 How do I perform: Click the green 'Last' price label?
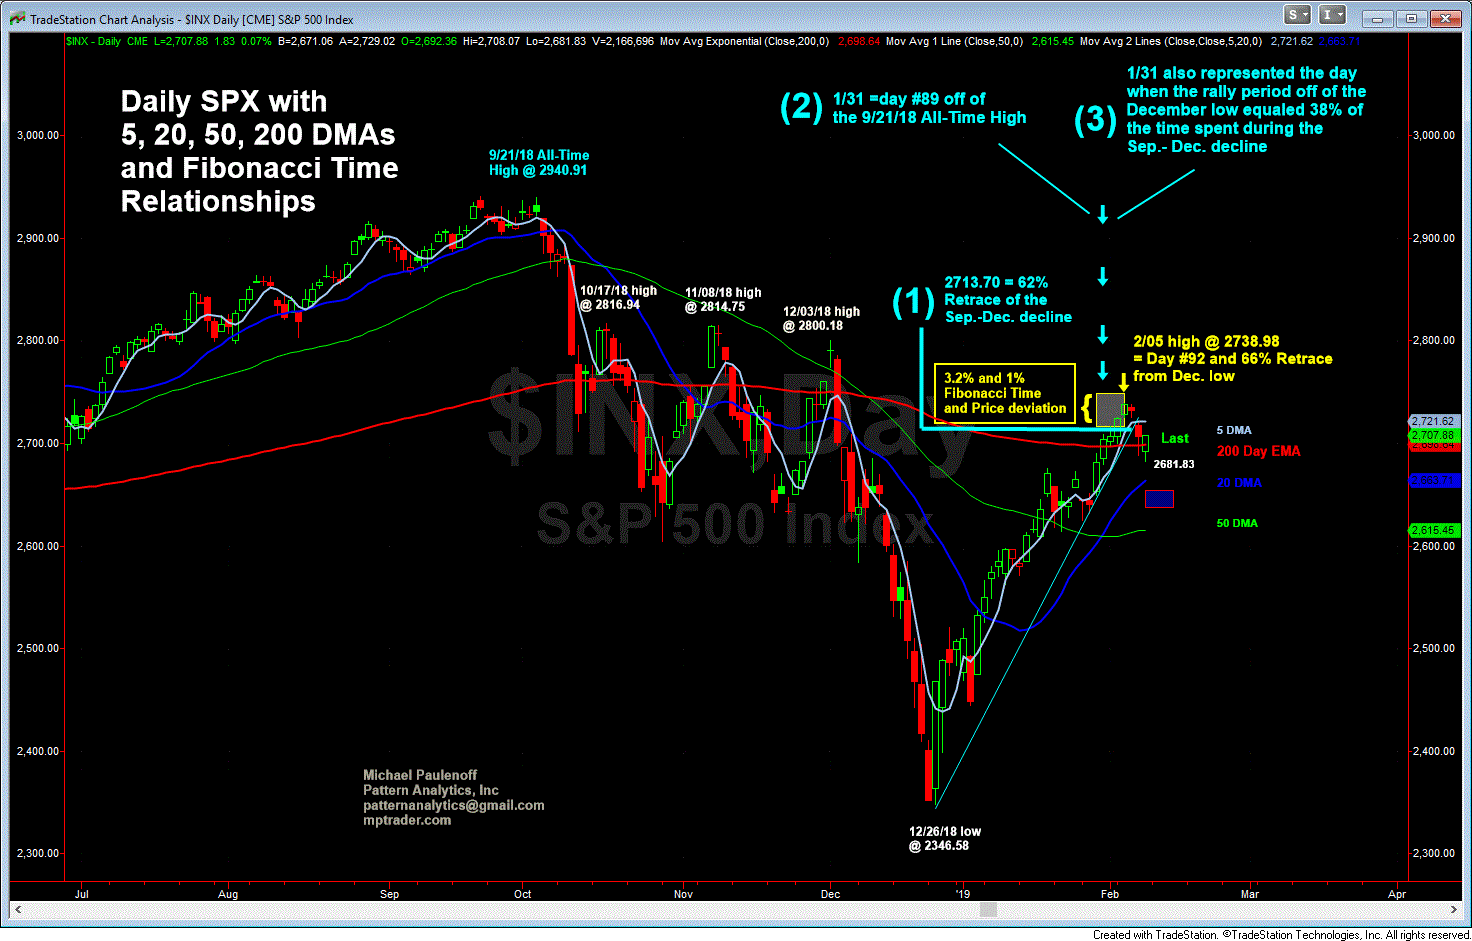pyautogui.click(x=1175, y=439)
